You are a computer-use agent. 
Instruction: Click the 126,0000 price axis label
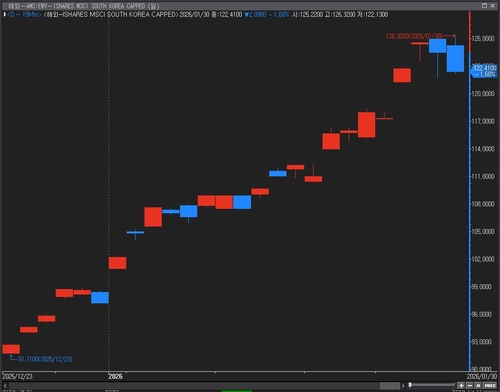tap(483, 39)
